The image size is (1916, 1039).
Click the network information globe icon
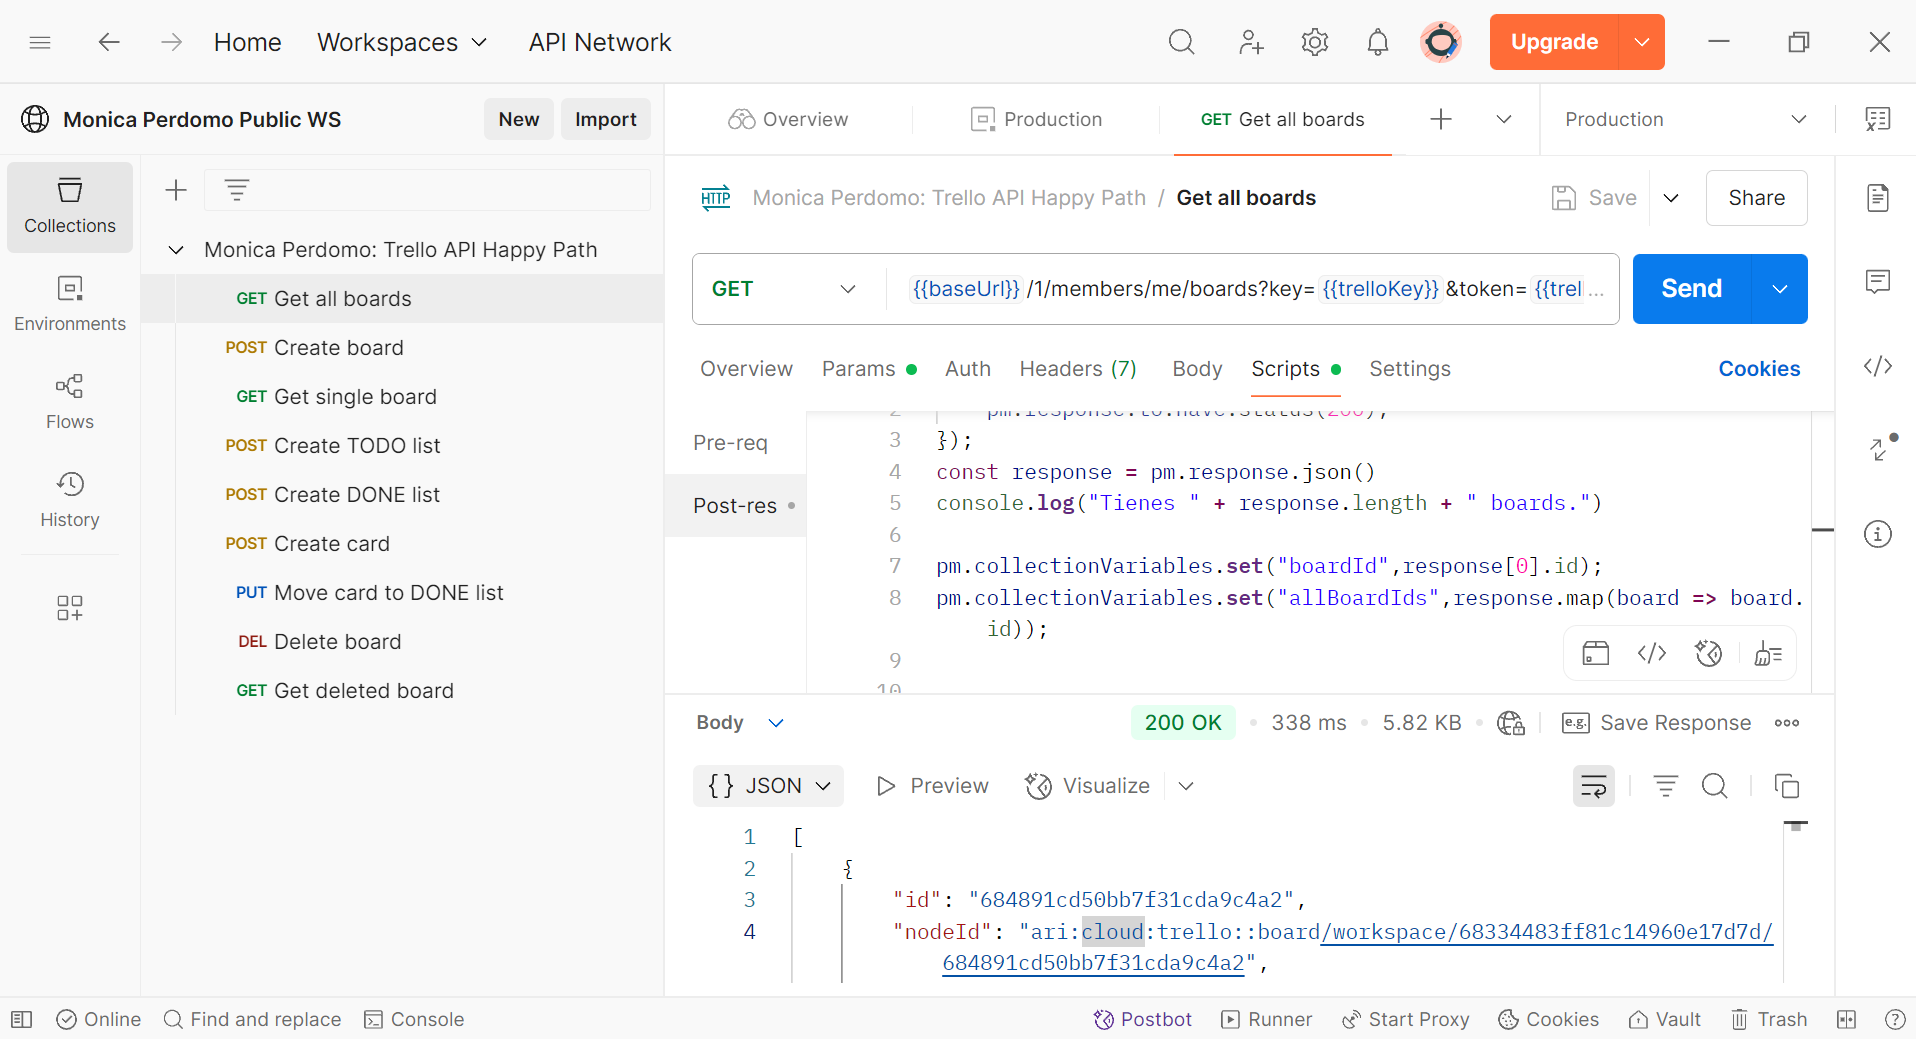[1511, 723]
